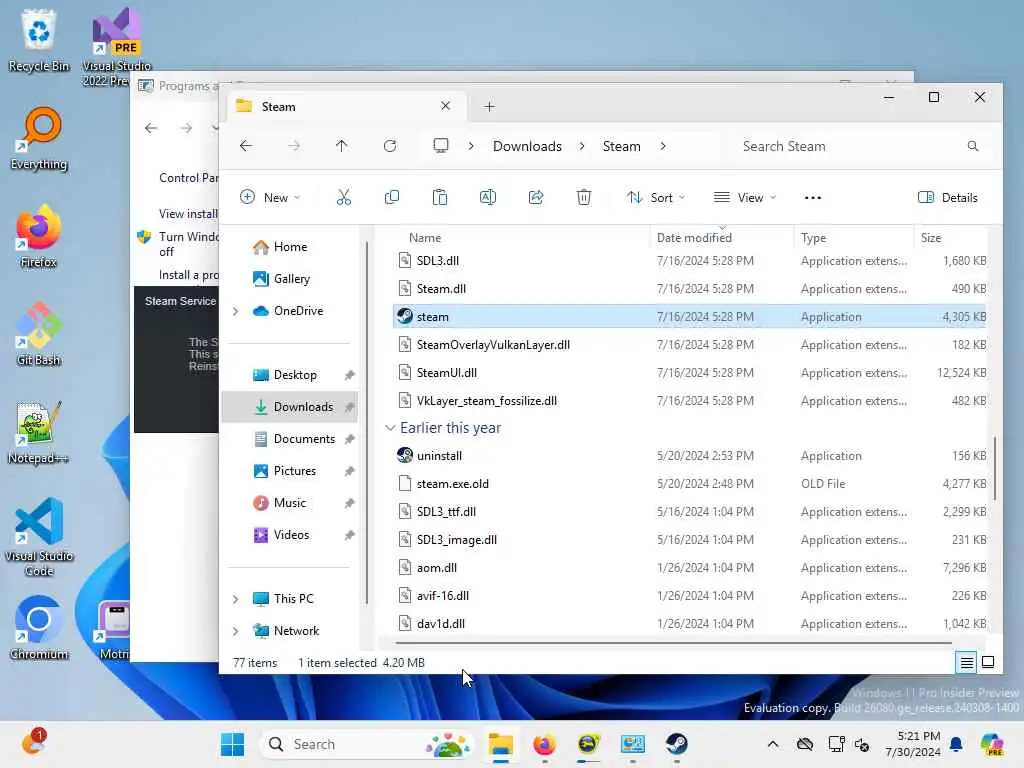Select the SteamUI.dll file
Screen dimensions: 1024x768
[691, 373]
